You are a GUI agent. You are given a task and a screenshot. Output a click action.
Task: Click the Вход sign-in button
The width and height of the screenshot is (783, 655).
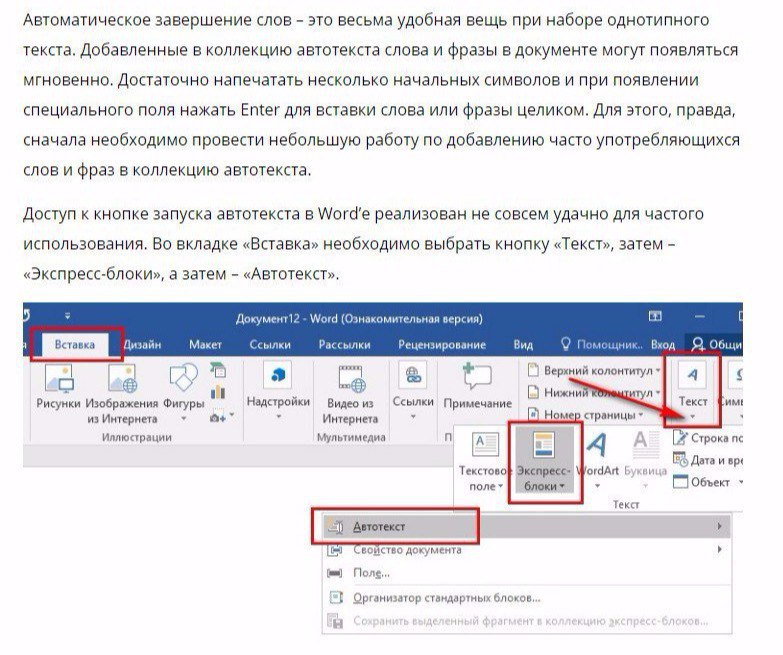pyautogui.click(x=662, y=345)
